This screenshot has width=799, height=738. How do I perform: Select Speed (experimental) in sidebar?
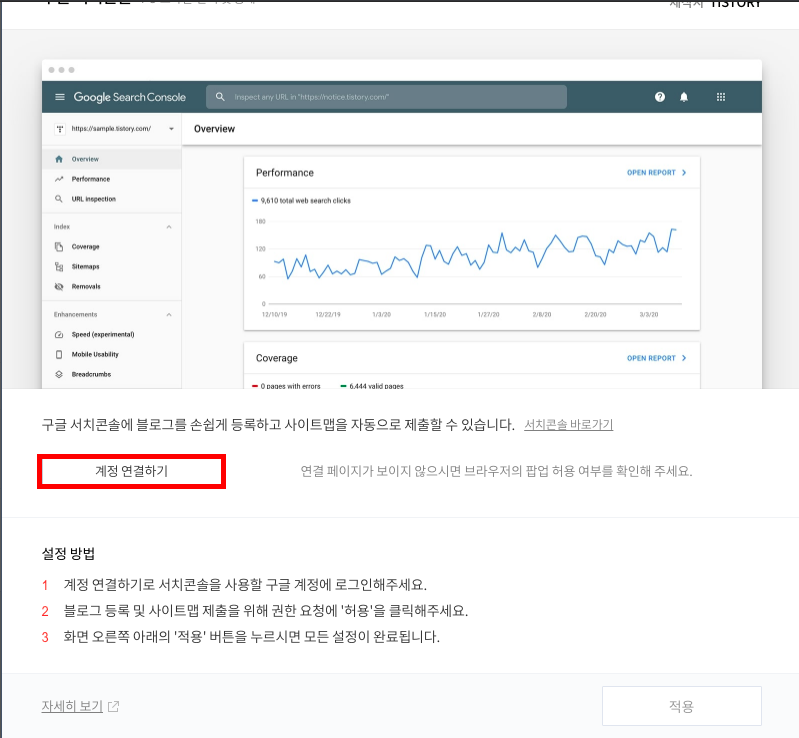pos(112,334)
